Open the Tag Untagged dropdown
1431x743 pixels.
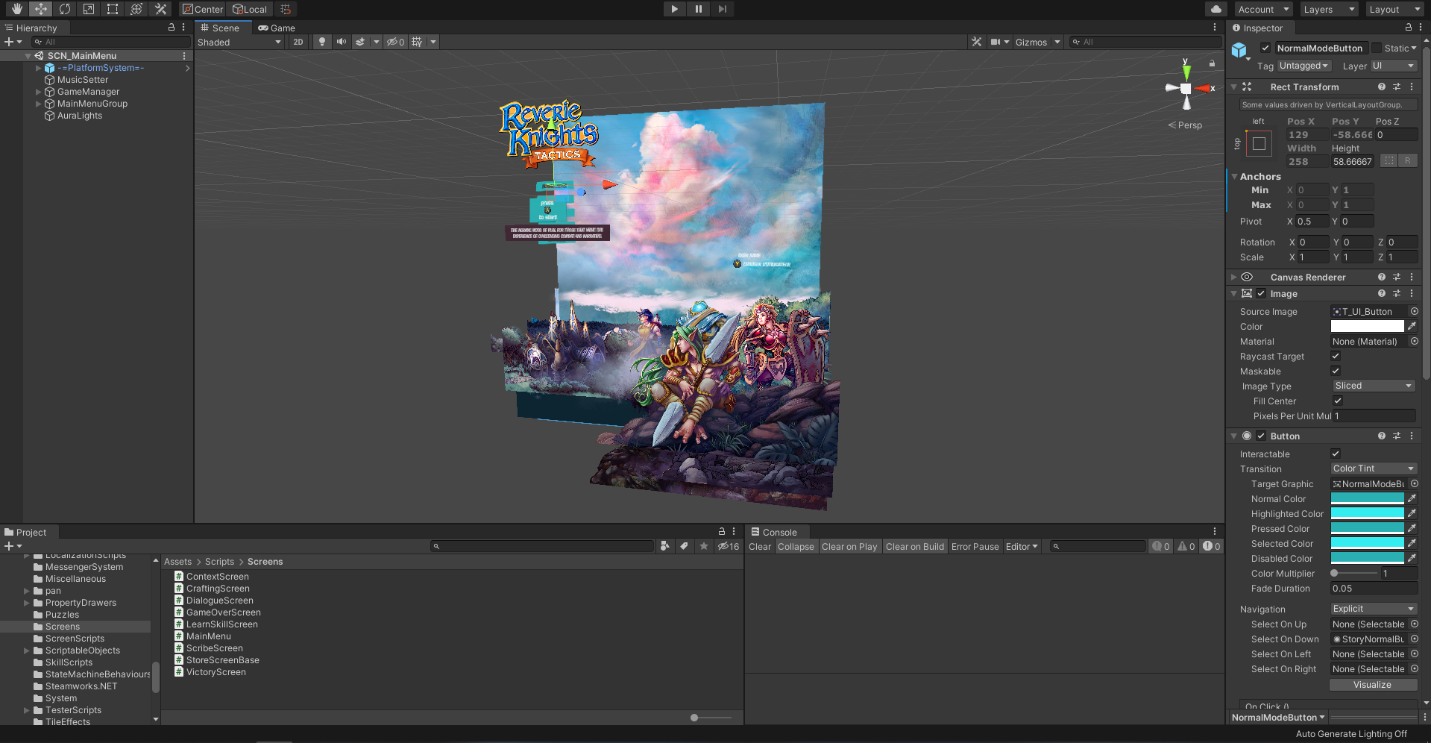tap(1304, 66)
